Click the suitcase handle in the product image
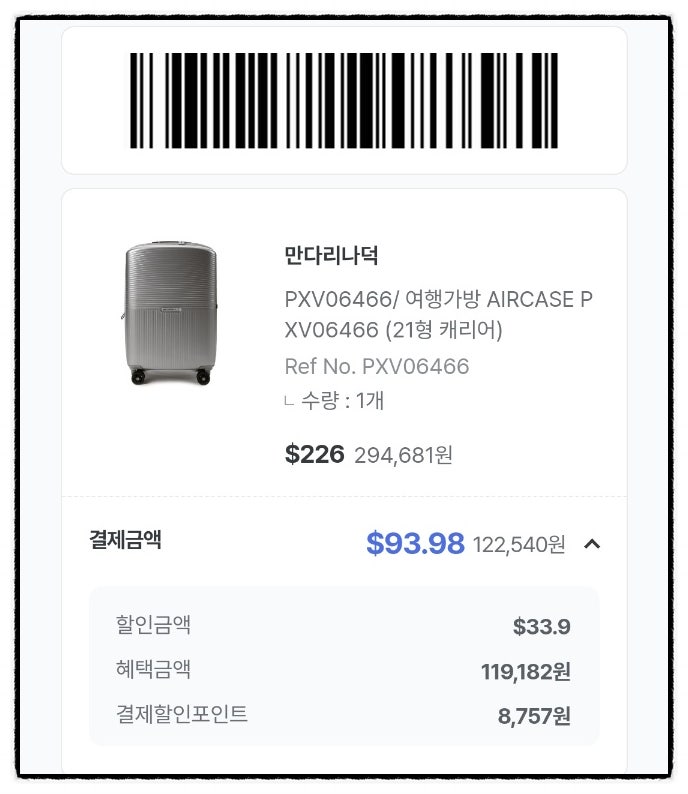The width and height of the screenshot is (688, 794). (x=170, y=244)
